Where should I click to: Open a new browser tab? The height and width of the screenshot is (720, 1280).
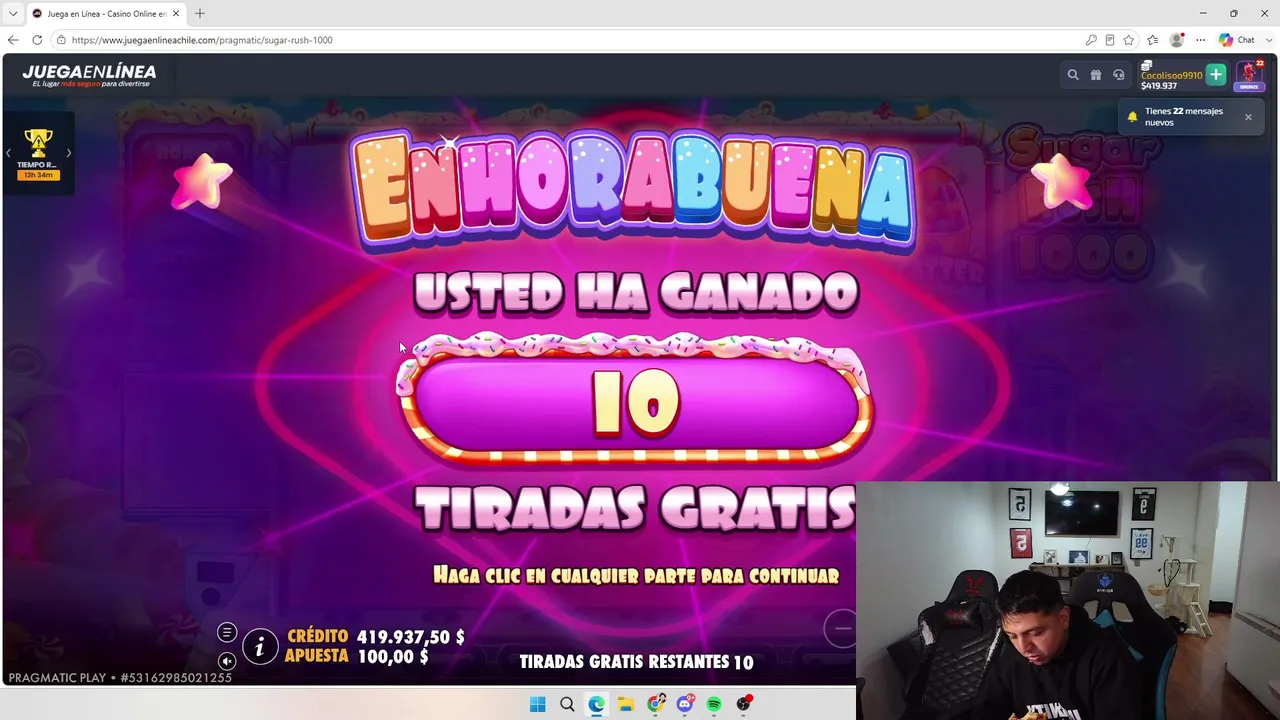200,14
